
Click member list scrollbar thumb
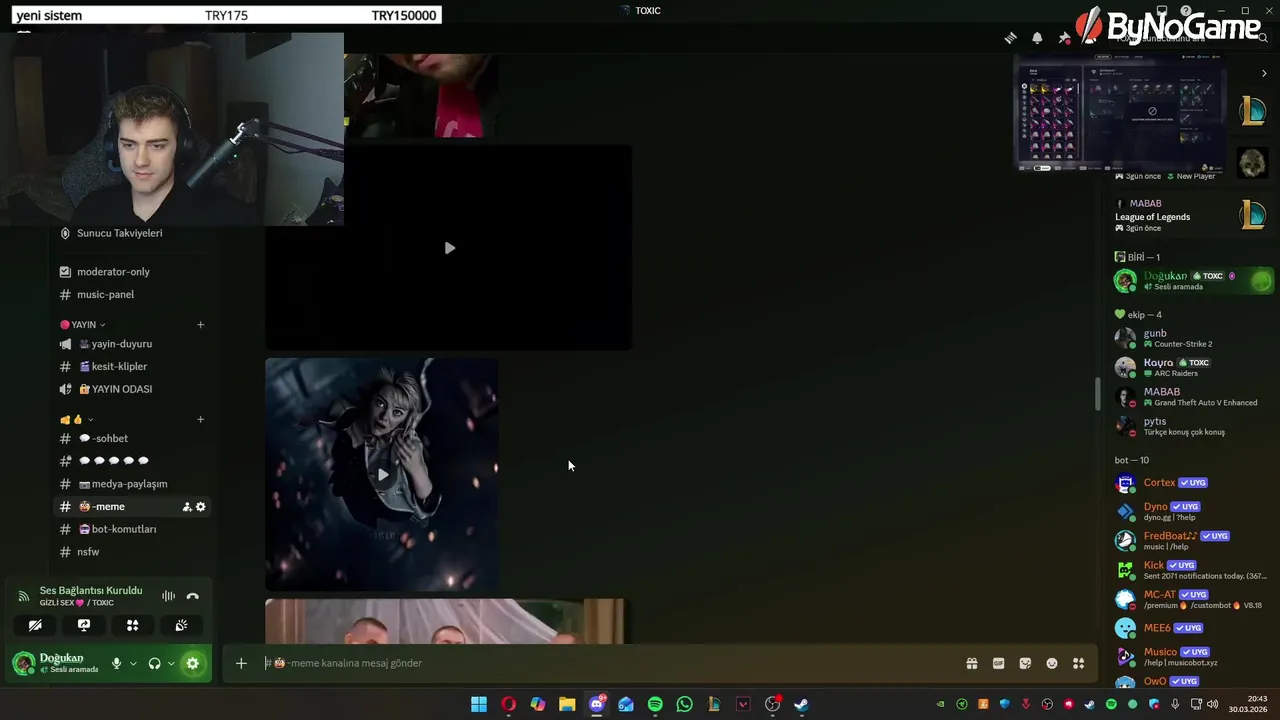click(x=1098, y=393)
